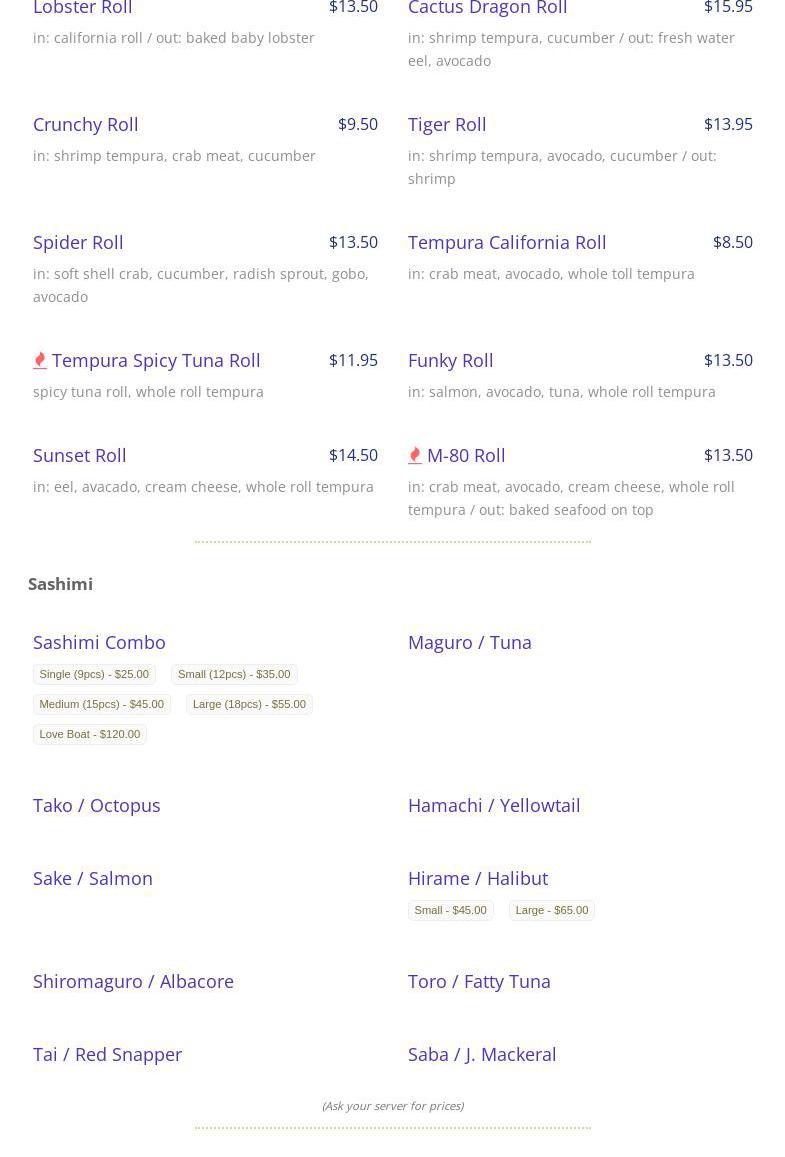
Task: Open the Maguro / Tuna item
Action: pos(469,642)
